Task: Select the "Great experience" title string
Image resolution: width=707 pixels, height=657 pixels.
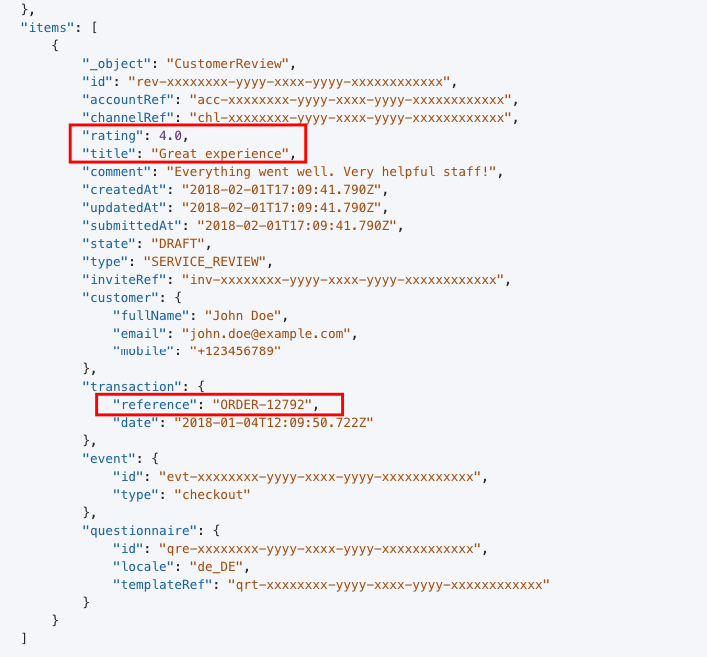Action: tap(220, 154)
